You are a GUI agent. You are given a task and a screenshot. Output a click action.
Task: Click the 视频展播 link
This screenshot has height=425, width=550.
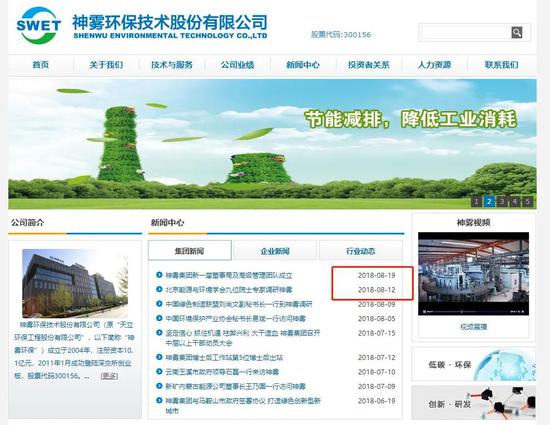tap(474, 327)
